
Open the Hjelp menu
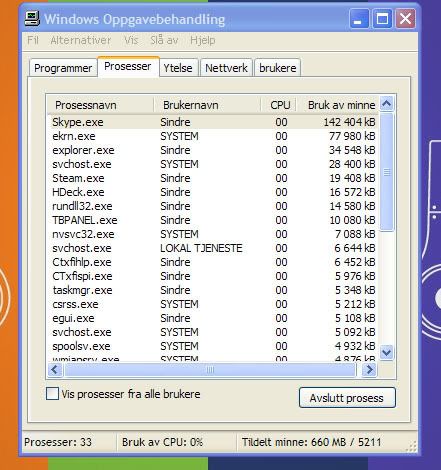click(203, 40)
